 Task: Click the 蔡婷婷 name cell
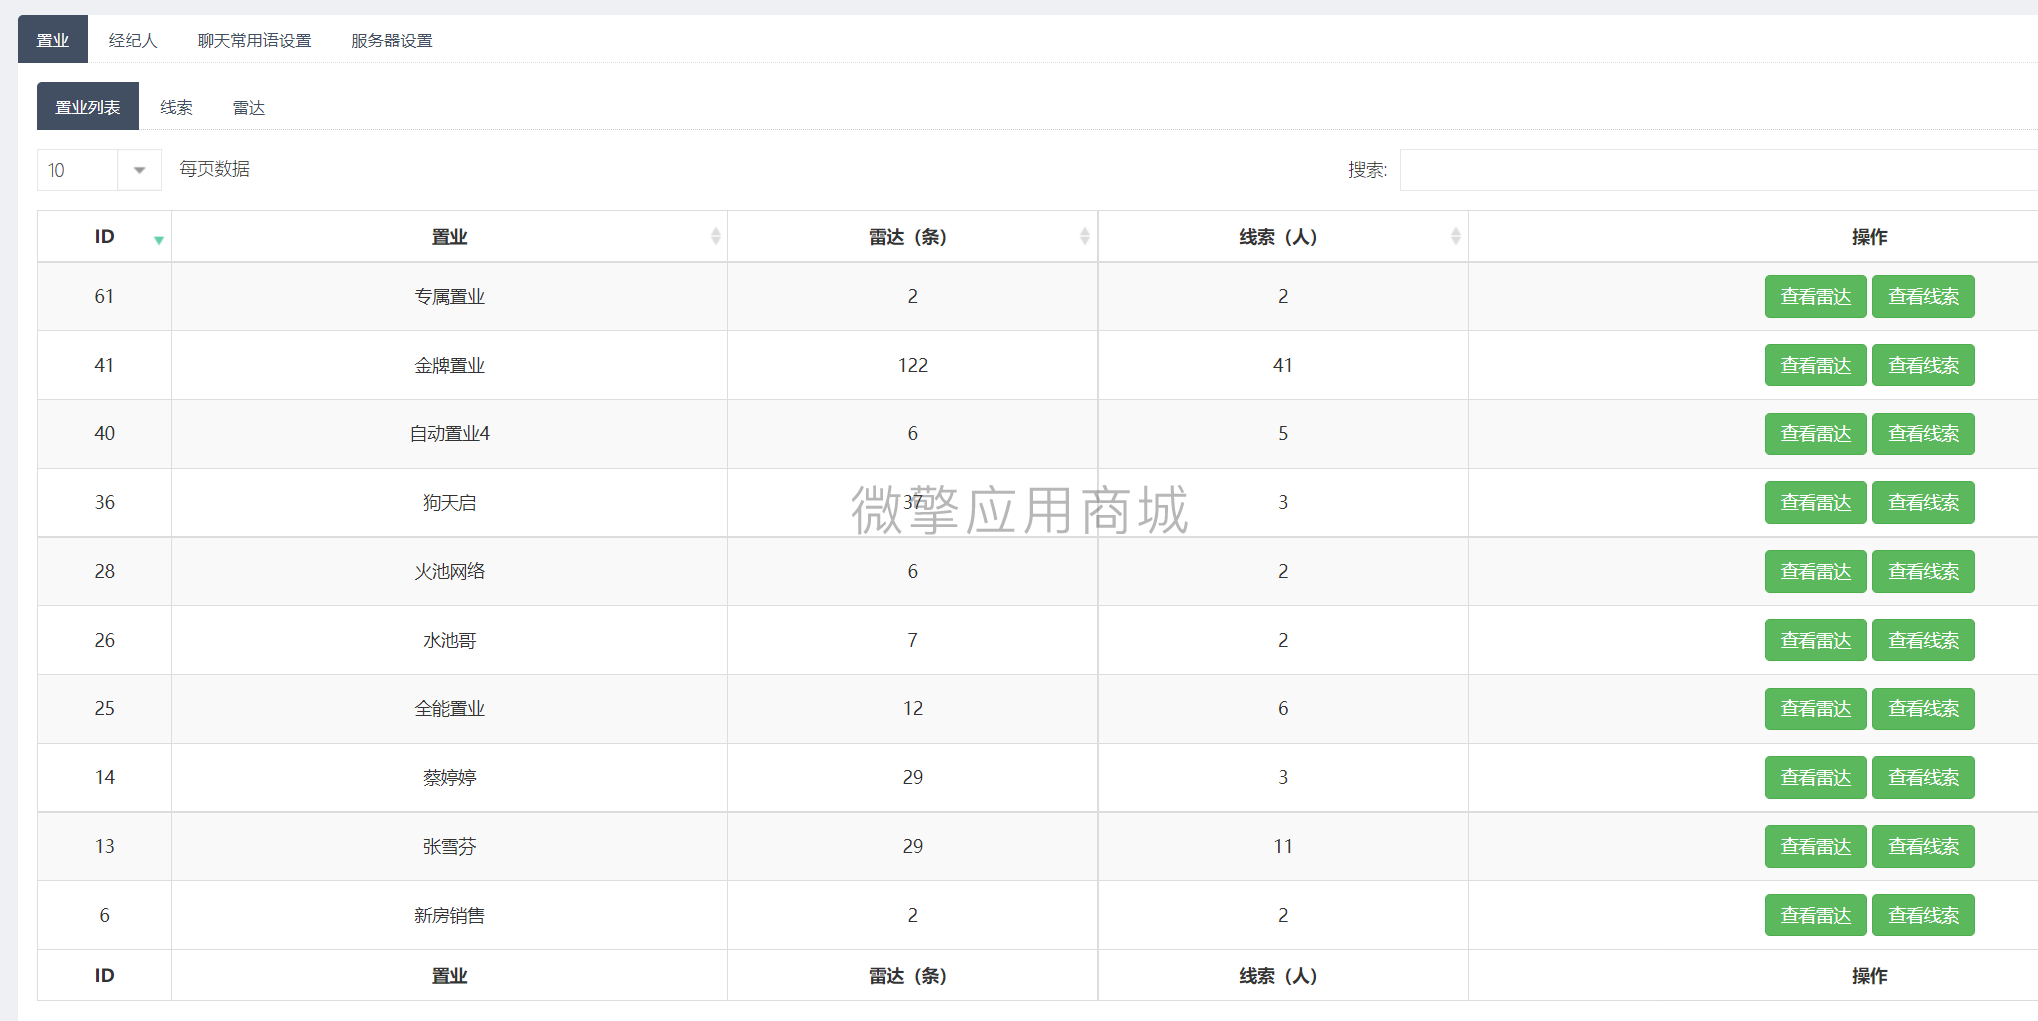(x=449, y=778)
